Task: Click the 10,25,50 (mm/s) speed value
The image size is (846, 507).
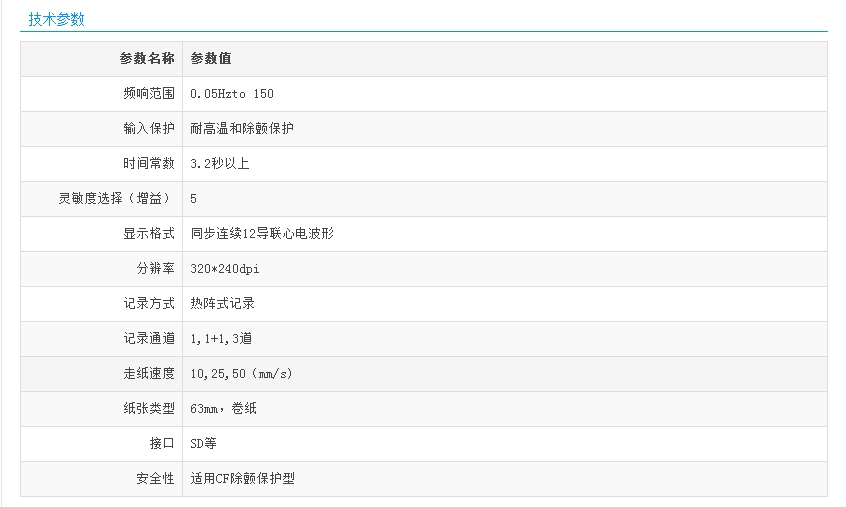Action: [241, 374]
